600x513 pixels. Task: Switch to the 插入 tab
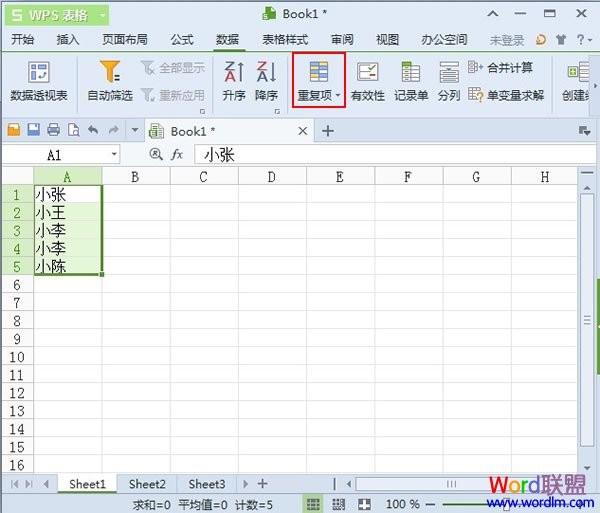coord(68,39)
